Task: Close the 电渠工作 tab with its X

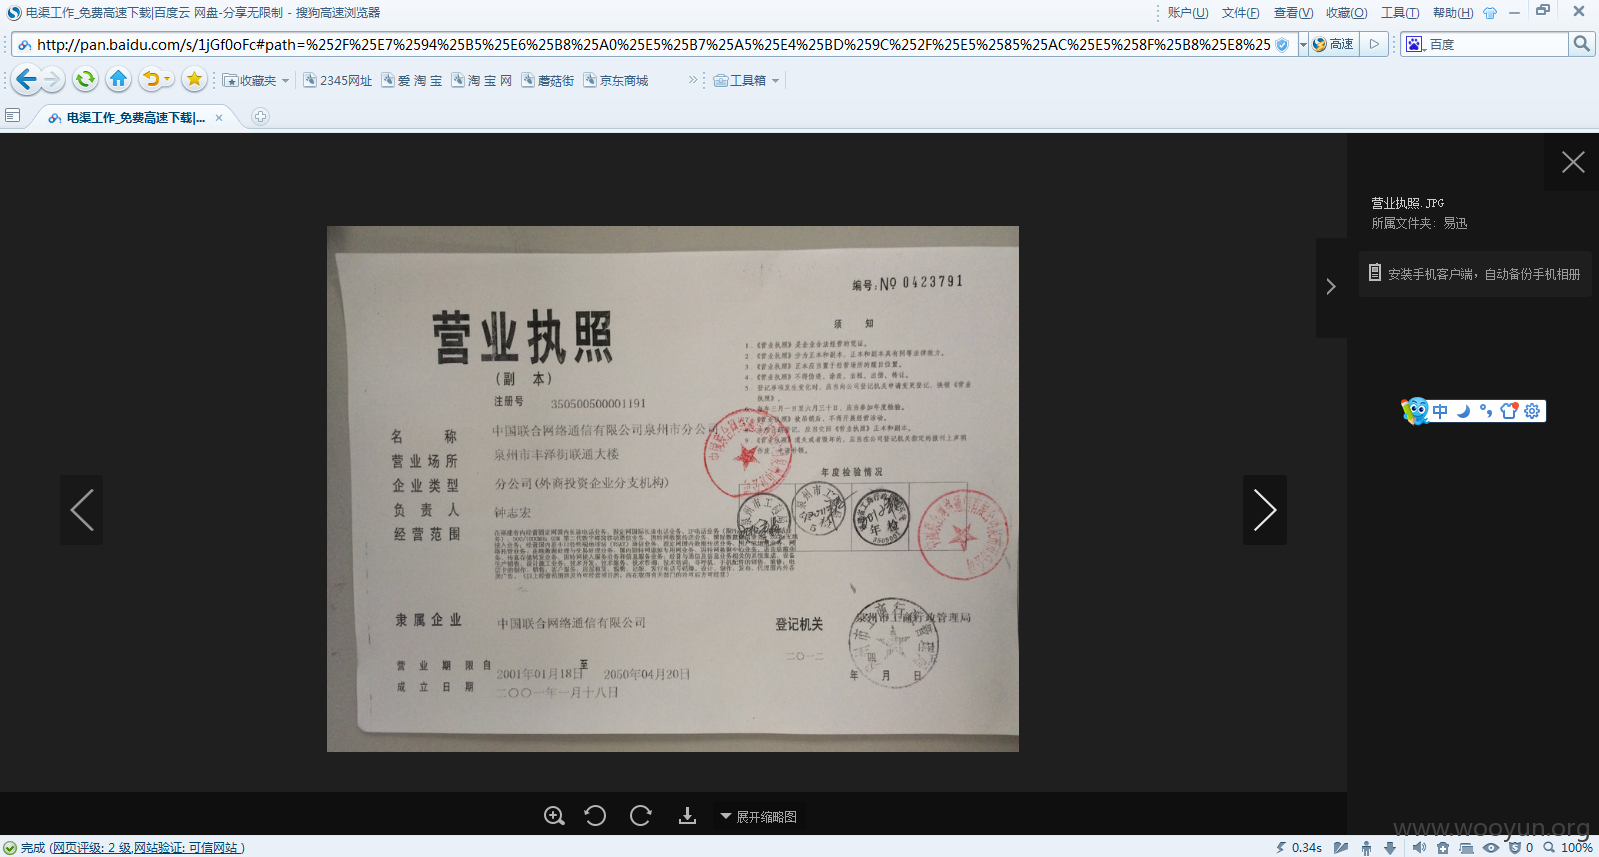Action: pos(219,117)
